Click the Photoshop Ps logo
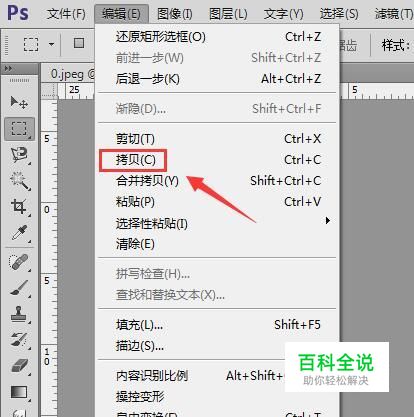 tap(18, 13)
